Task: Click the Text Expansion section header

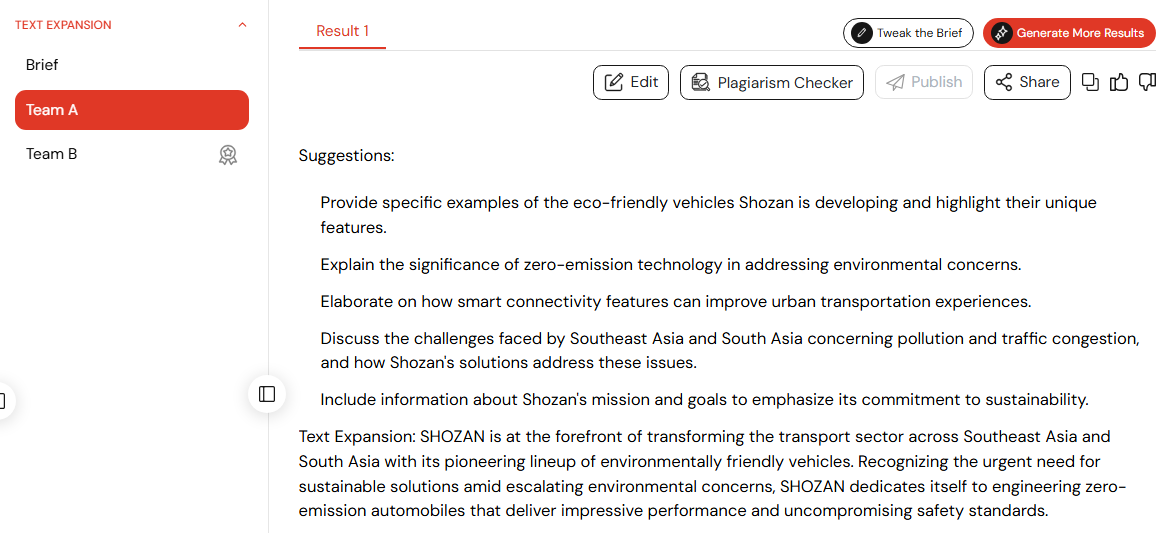Action: coord(63,25)
